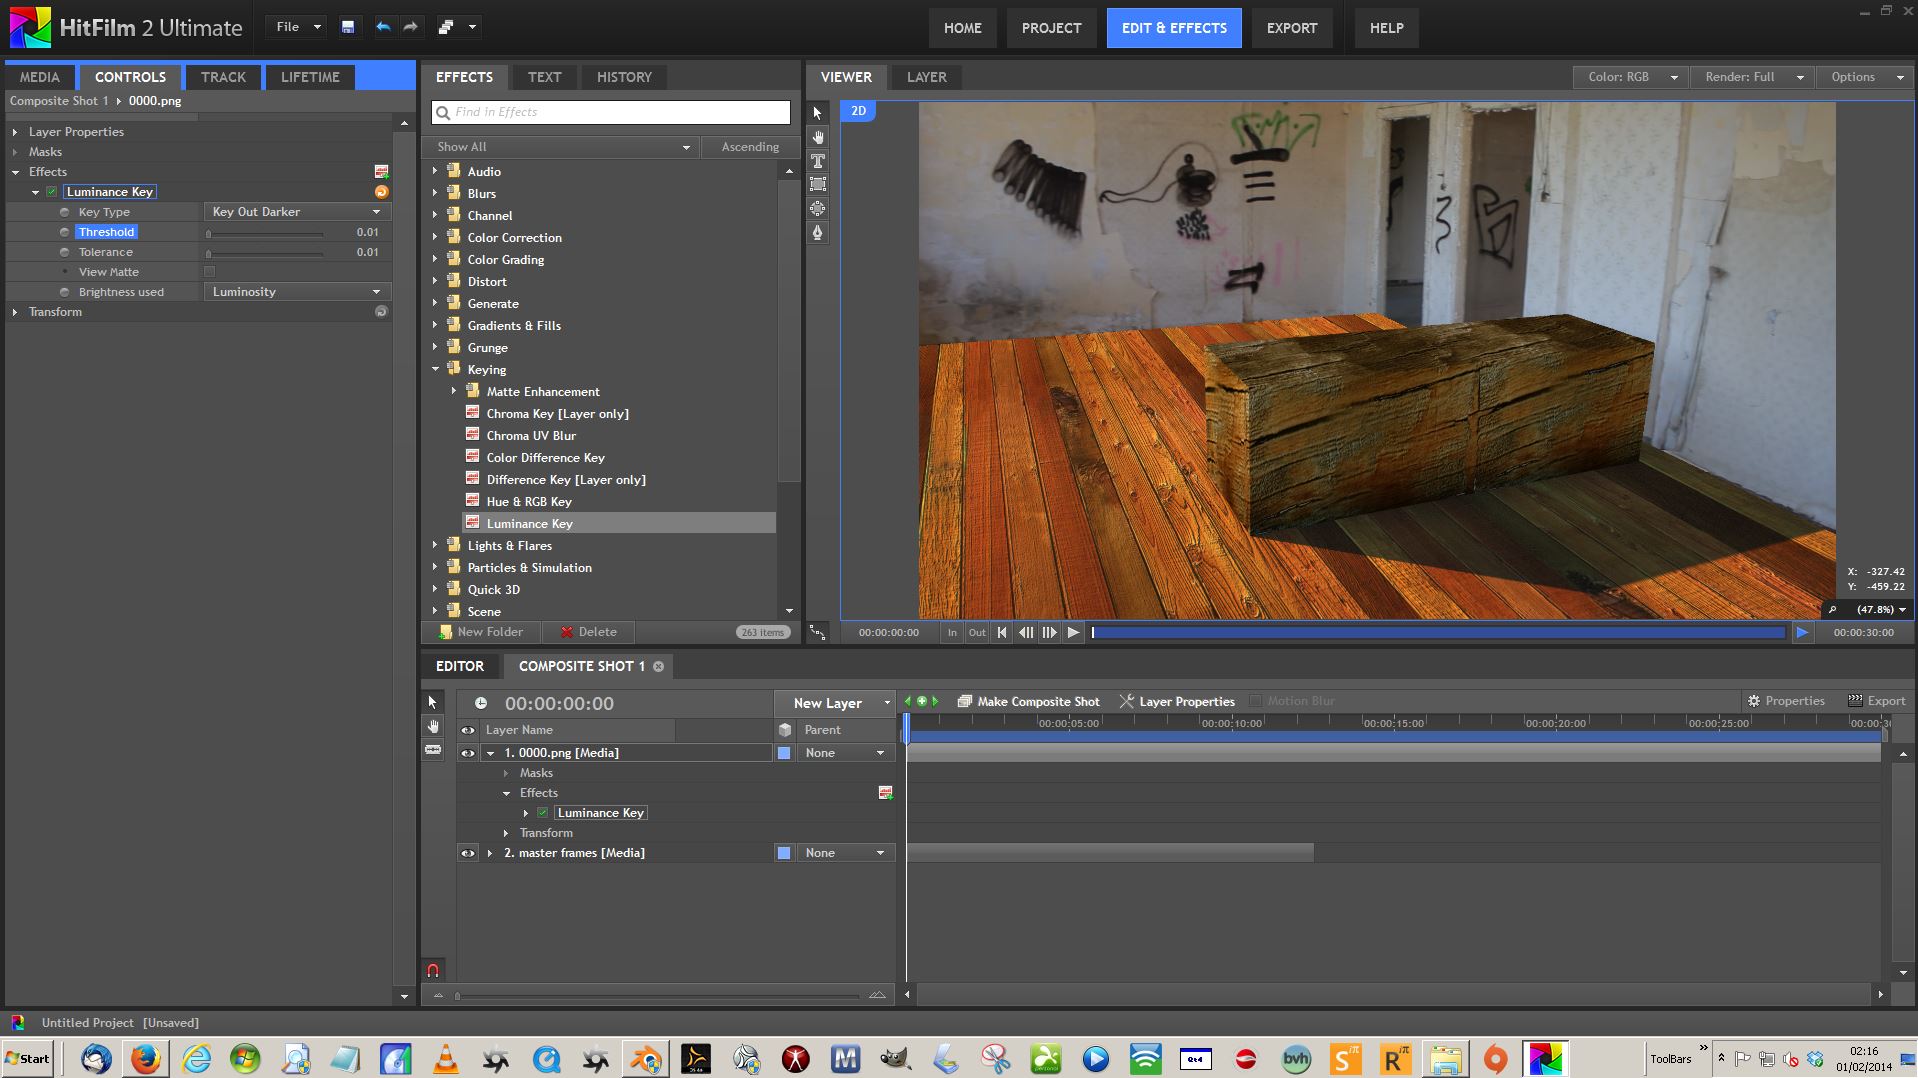Image resolution: width=1918 pixels, height=1078 pixels.
Task: Click the Find in Effects search field
Action: 611,112
